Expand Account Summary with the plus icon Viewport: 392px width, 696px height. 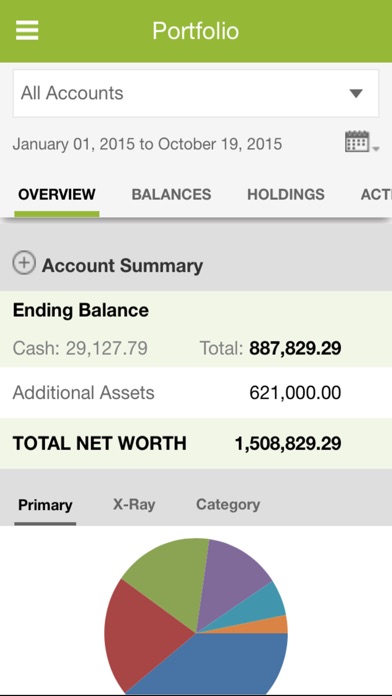(x=24, y=263)
